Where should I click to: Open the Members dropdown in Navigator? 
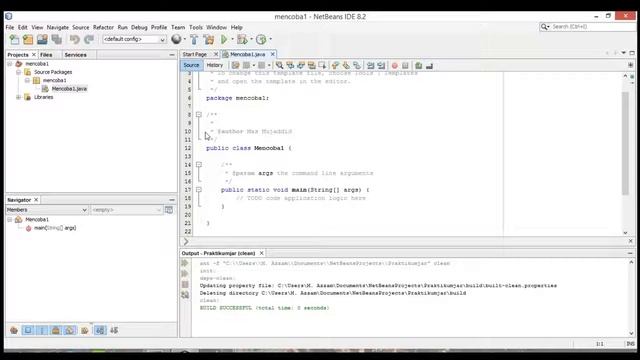click(x=47, y=210)
